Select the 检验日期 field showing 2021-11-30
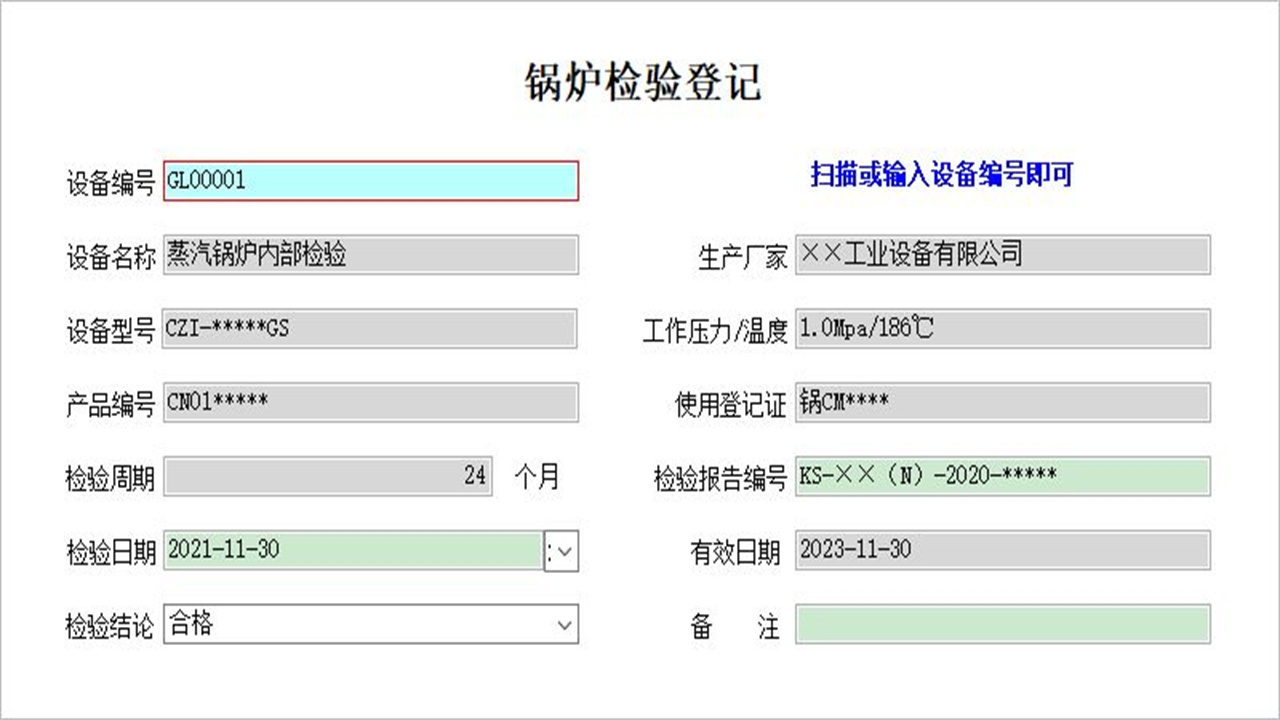 click(x=350, y=551)
